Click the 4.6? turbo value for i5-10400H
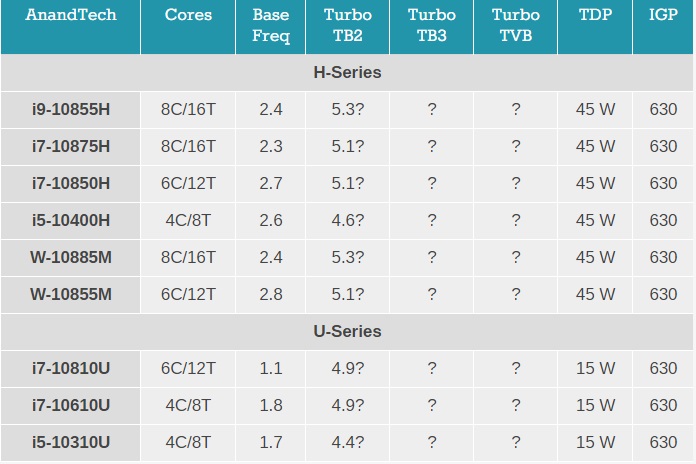696x464 pixels. (347, 220)
